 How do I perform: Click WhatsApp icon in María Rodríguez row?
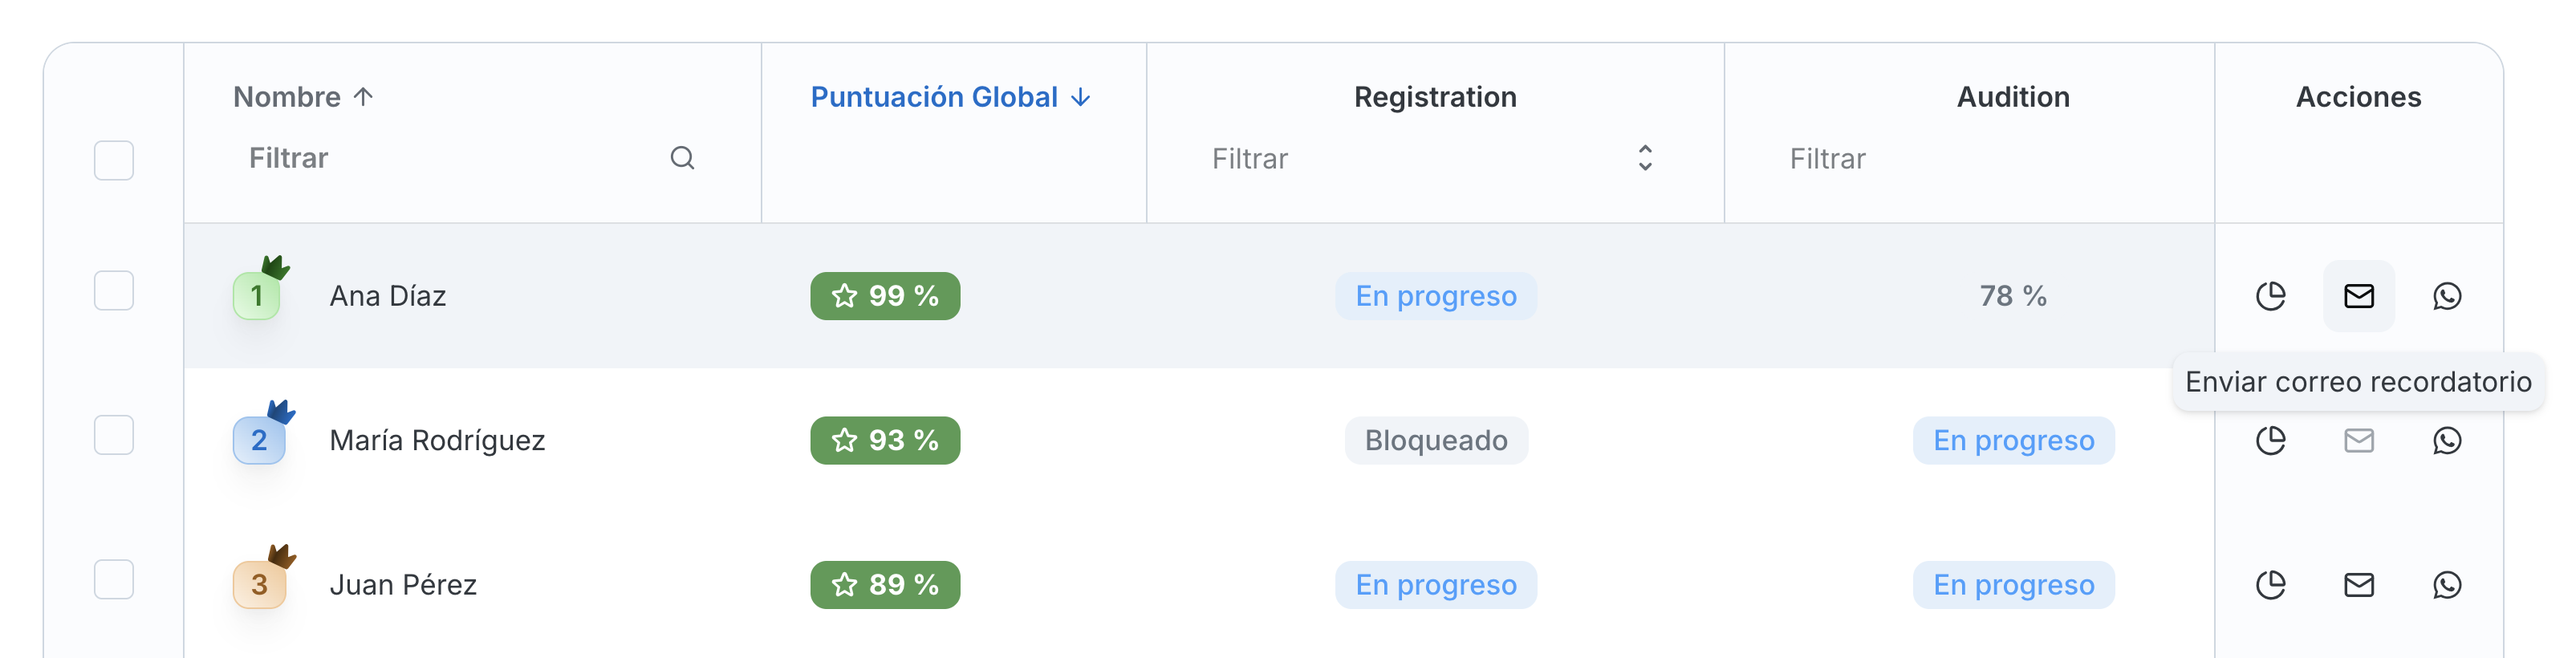point(2446,440)
